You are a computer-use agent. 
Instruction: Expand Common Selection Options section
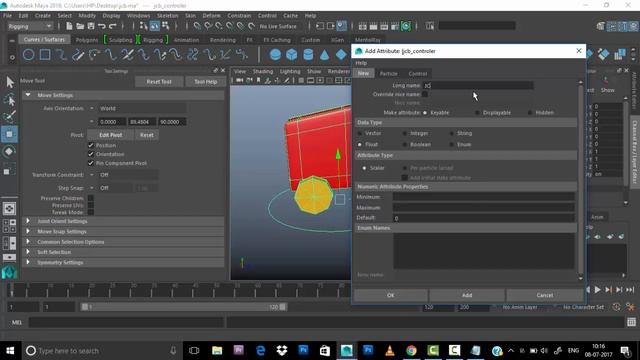click(28, 242)
